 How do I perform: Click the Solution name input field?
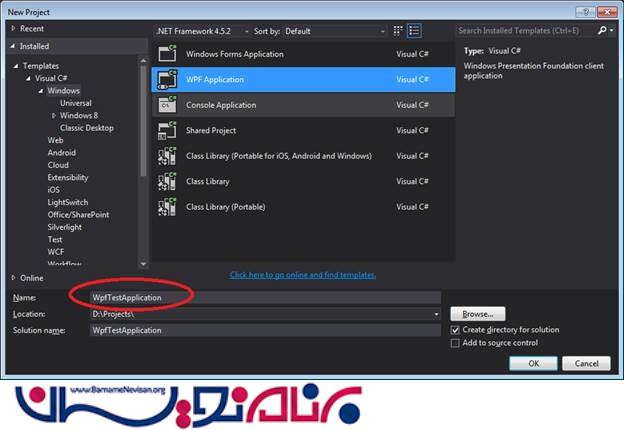265,330
